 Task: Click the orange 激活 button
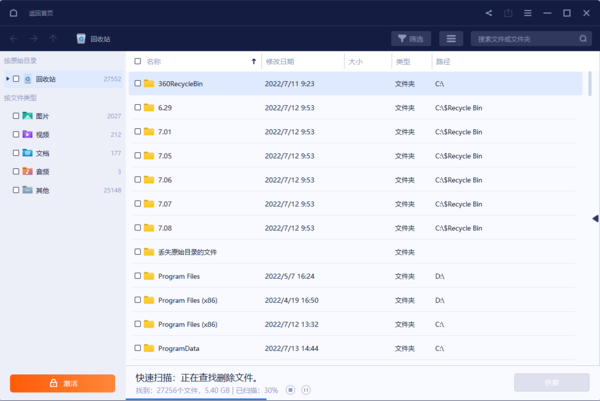pyautogui.click(x=62, y=383)
